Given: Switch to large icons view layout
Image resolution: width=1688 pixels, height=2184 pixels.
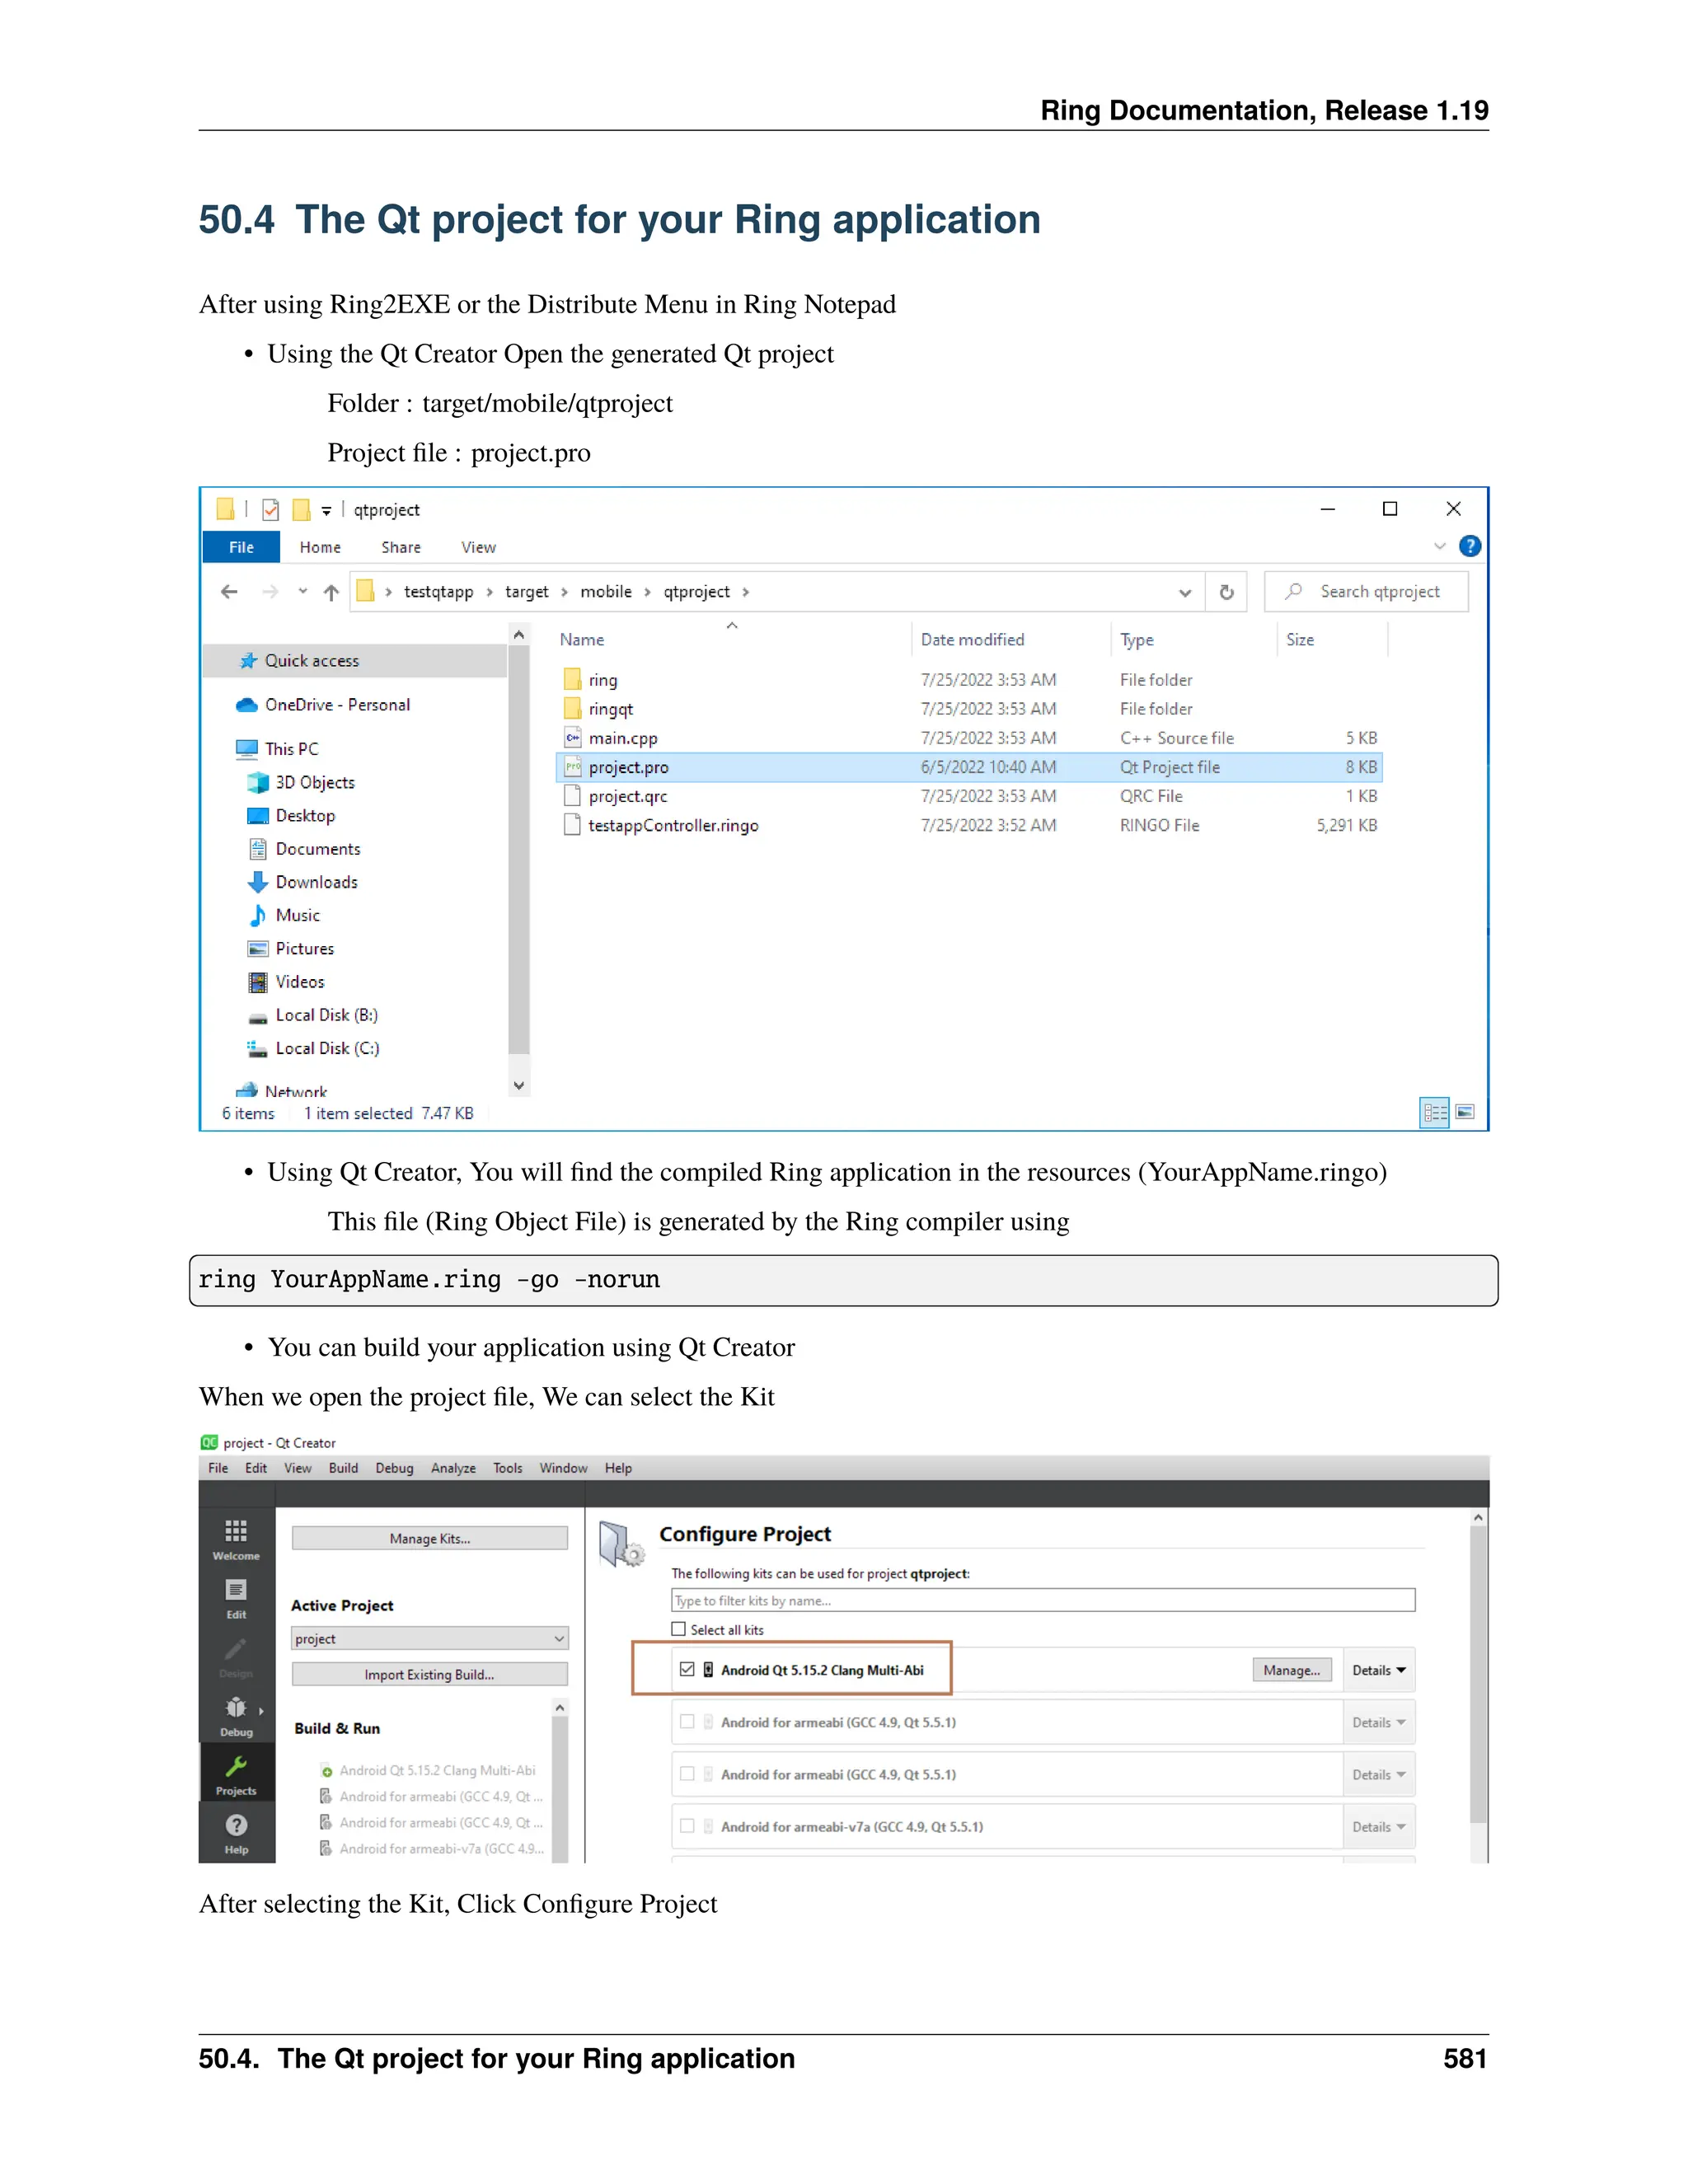Looking at the screenshot, I should coord(1465,1112).
